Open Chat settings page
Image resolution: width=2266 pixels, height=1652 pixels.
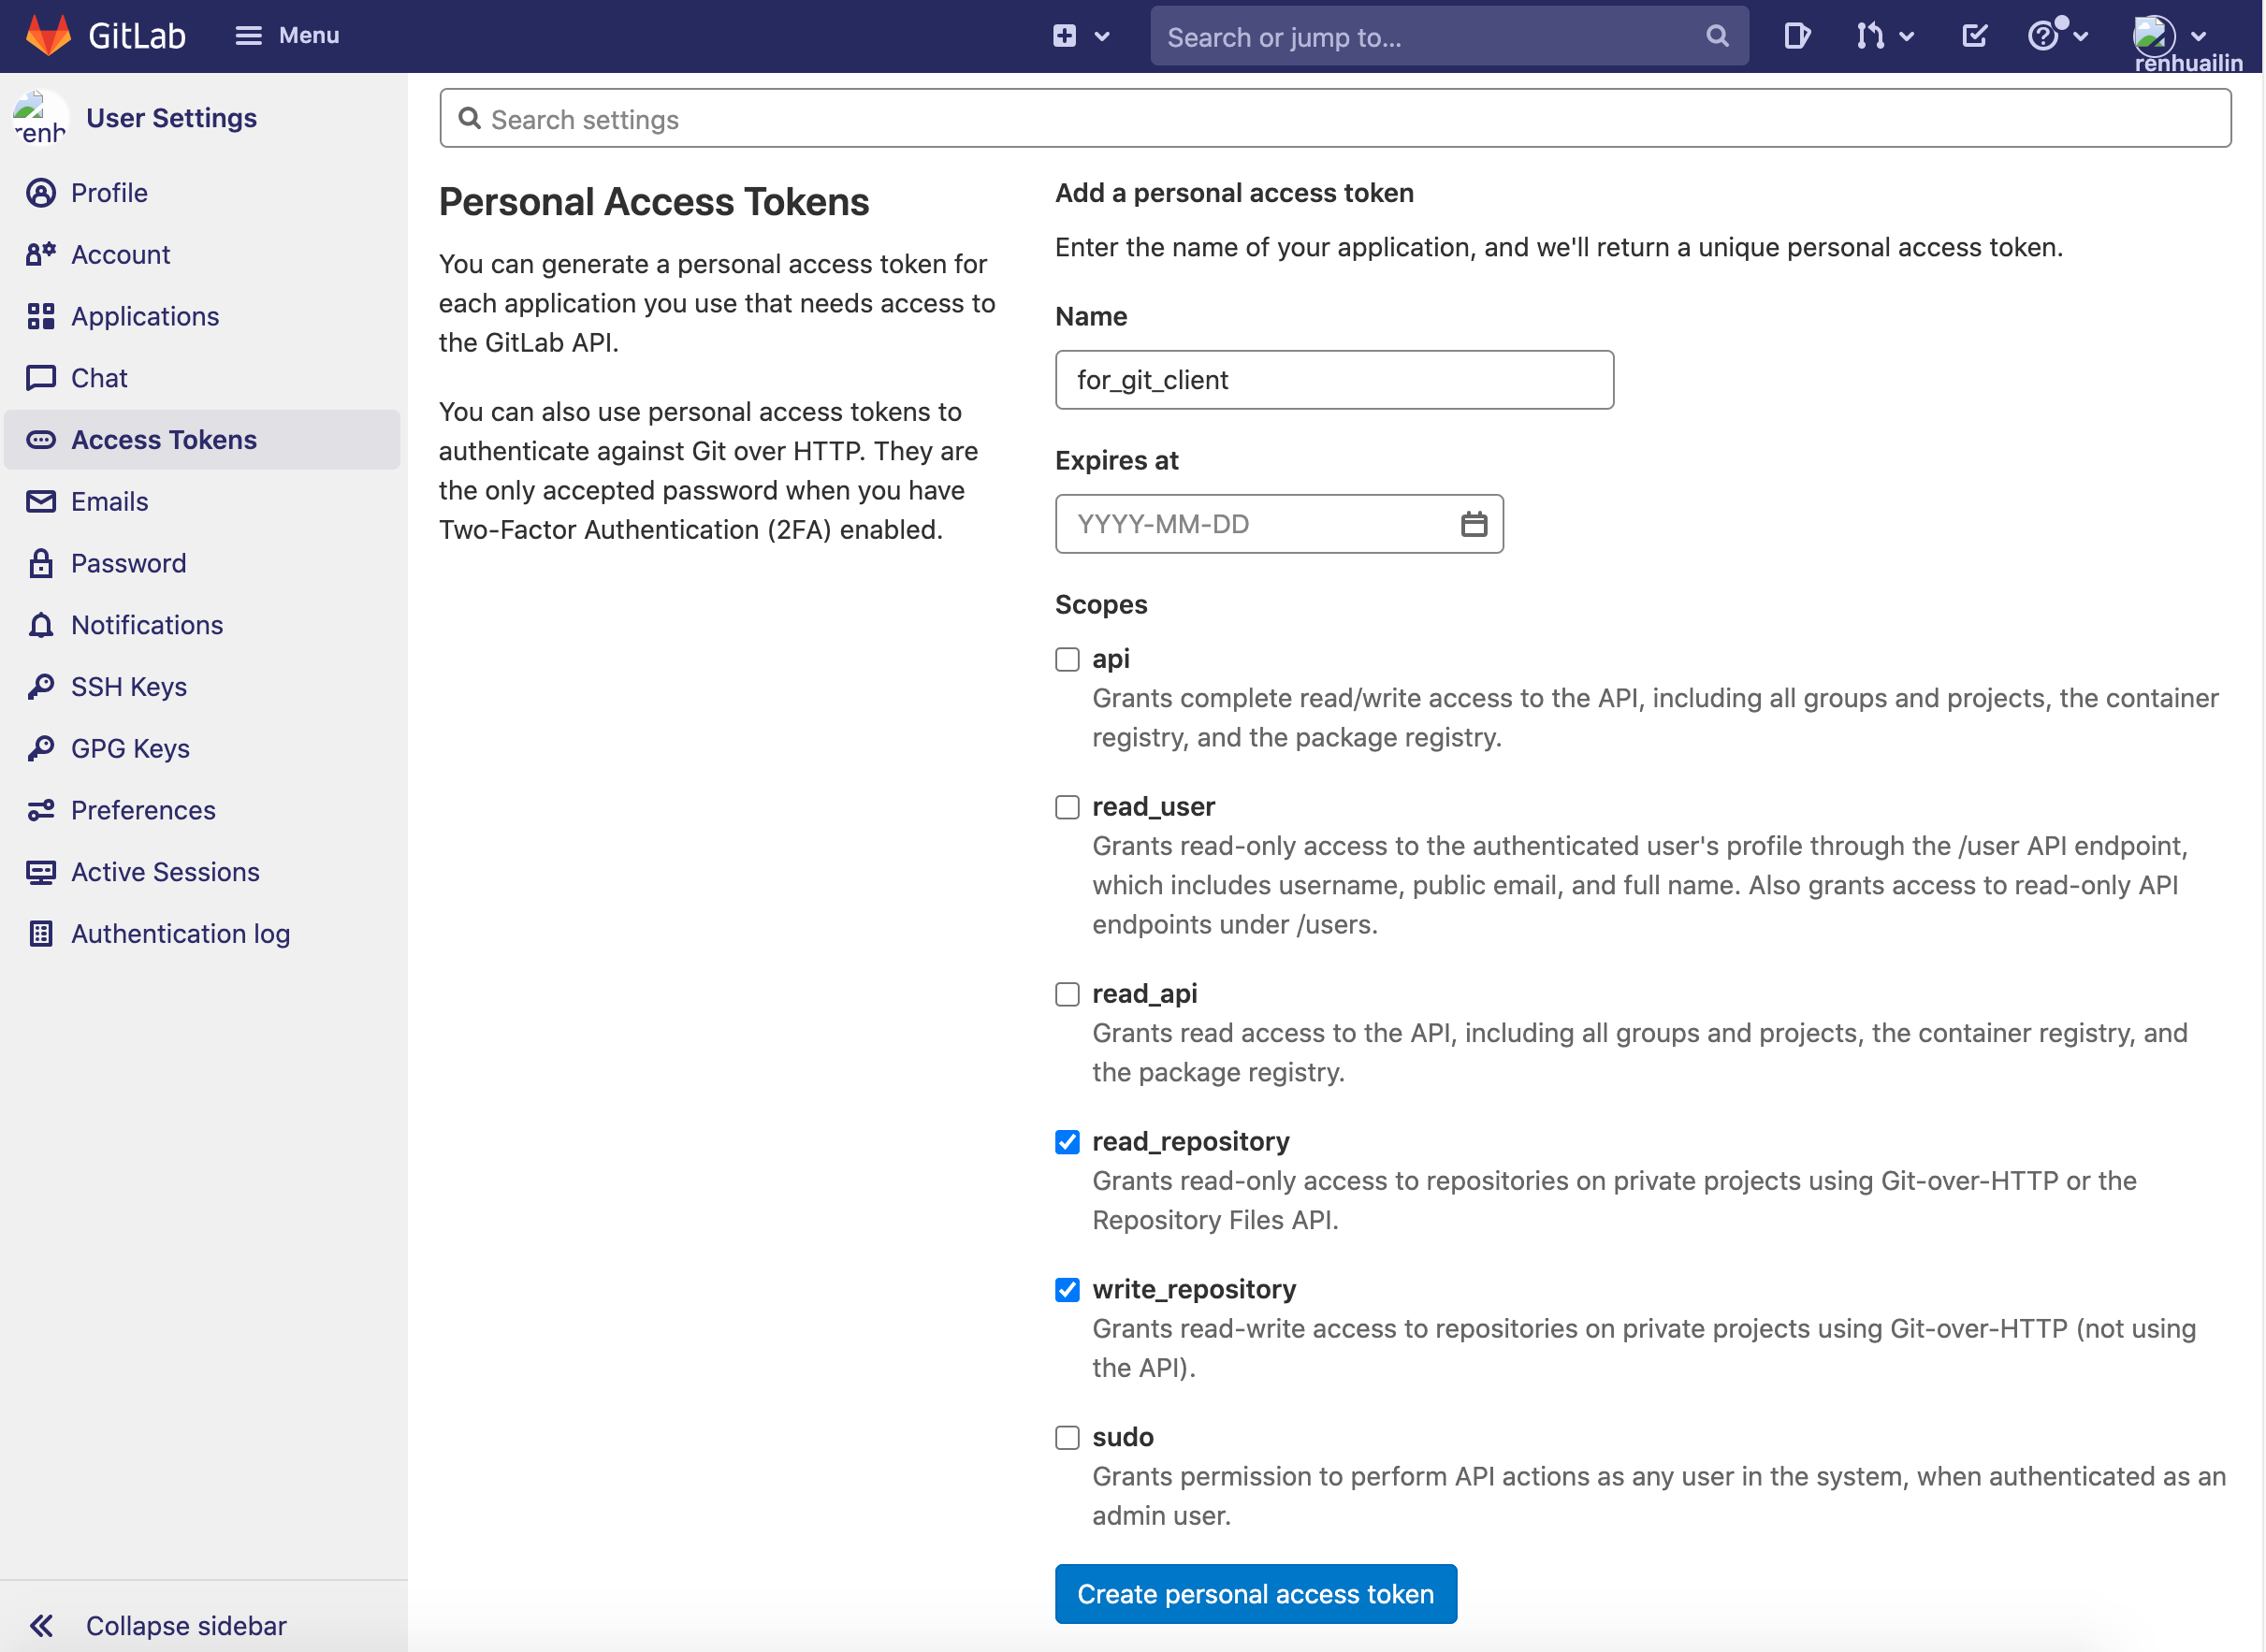[x=99, y=378]
